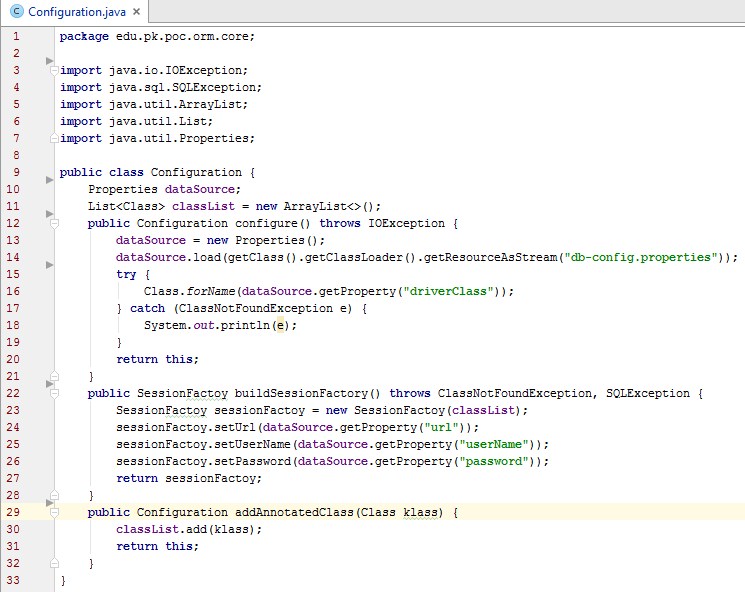Click gutter arrow marker between lines 14 and 15
The width and height of the screenshot is (745, 592).
point(49,265)
